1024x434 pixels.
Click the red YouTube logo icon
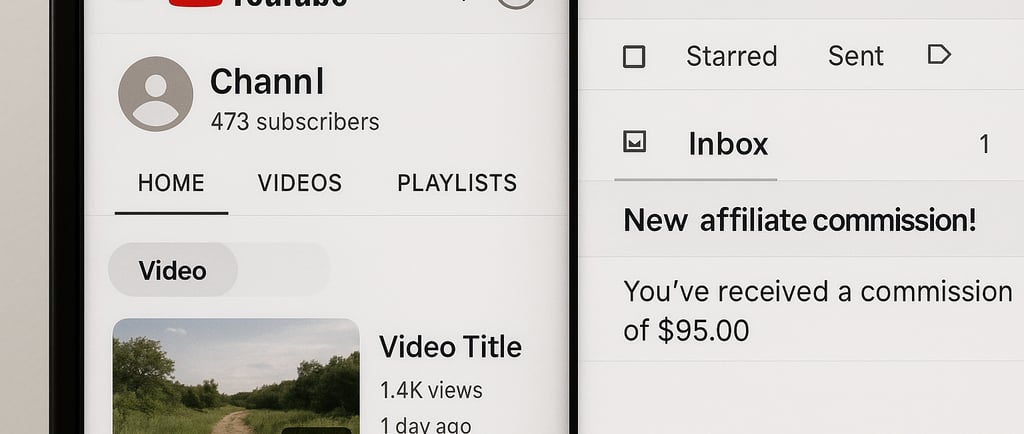point(195,3)
